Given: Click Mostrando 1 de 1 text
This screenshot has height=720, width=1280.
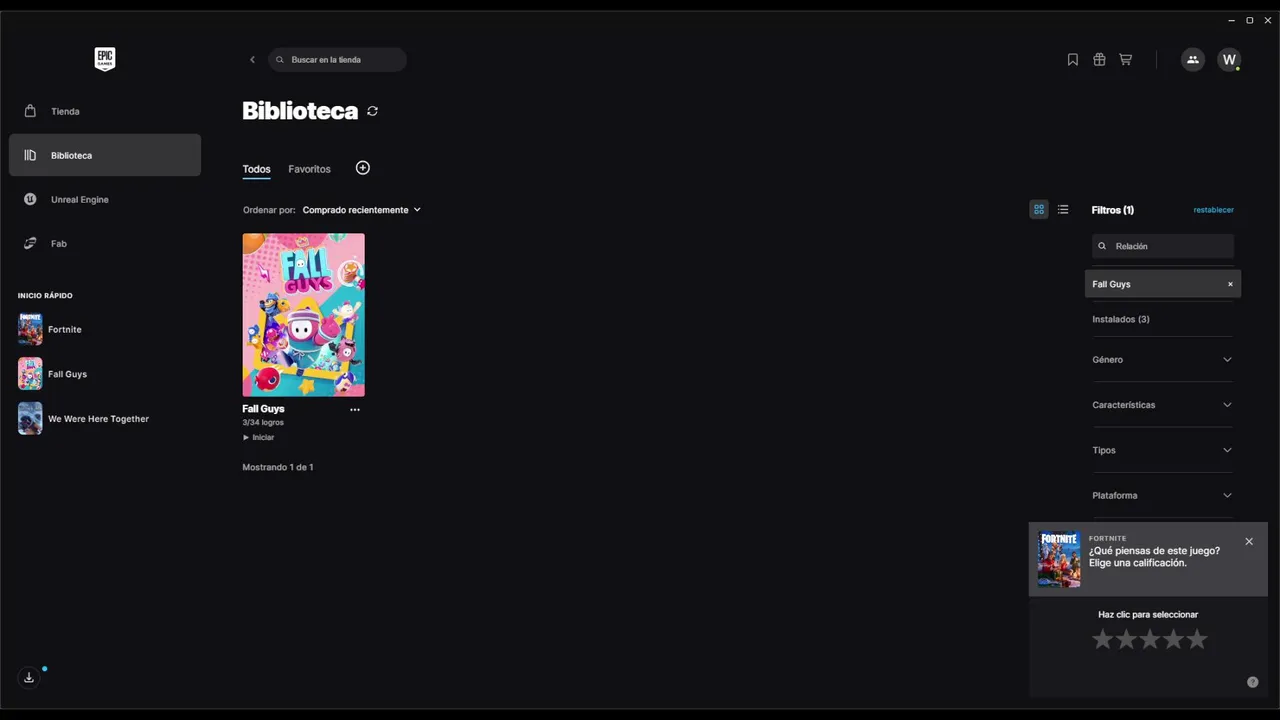Looking at the screenshot, I should click(278, 467).
